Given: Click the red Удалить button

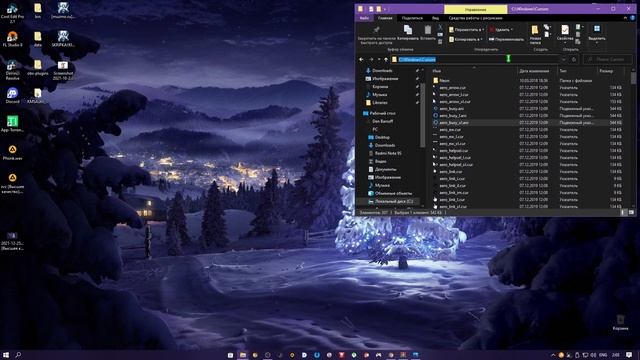Looking at the screenshot, I should pos(501,30).
